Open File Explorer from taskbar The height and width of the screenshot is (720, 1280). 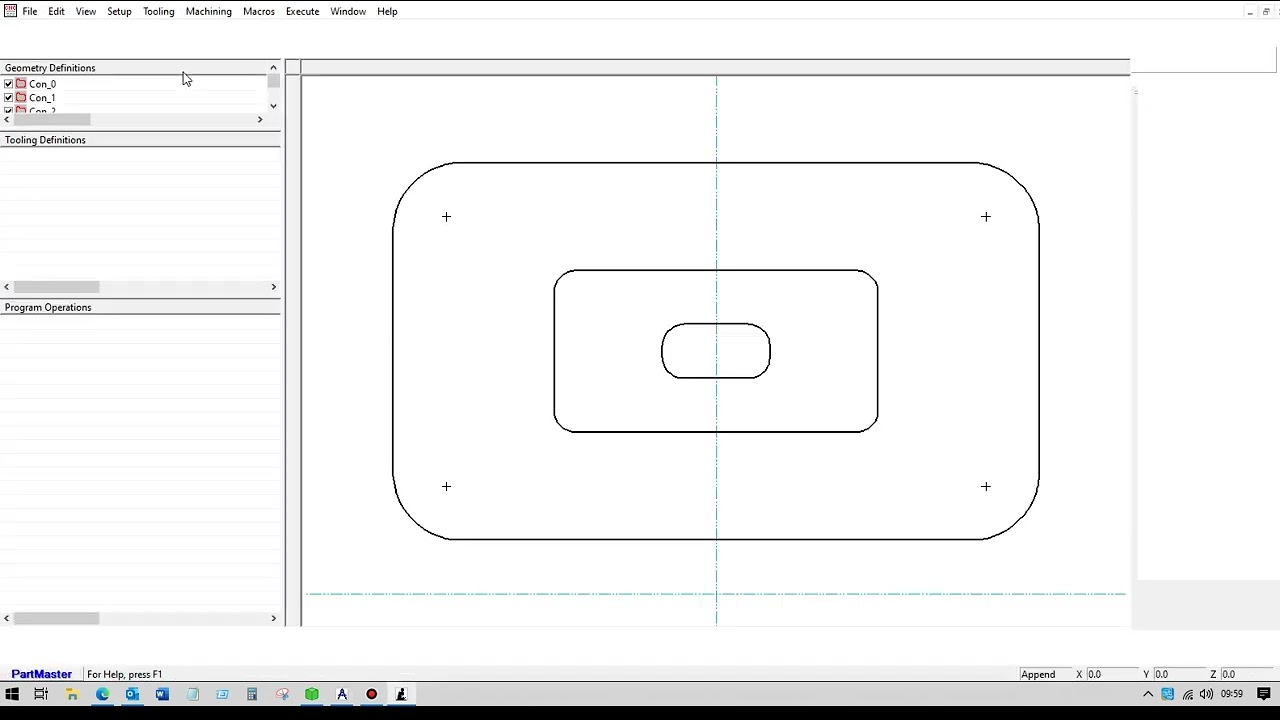pos(72,694)
